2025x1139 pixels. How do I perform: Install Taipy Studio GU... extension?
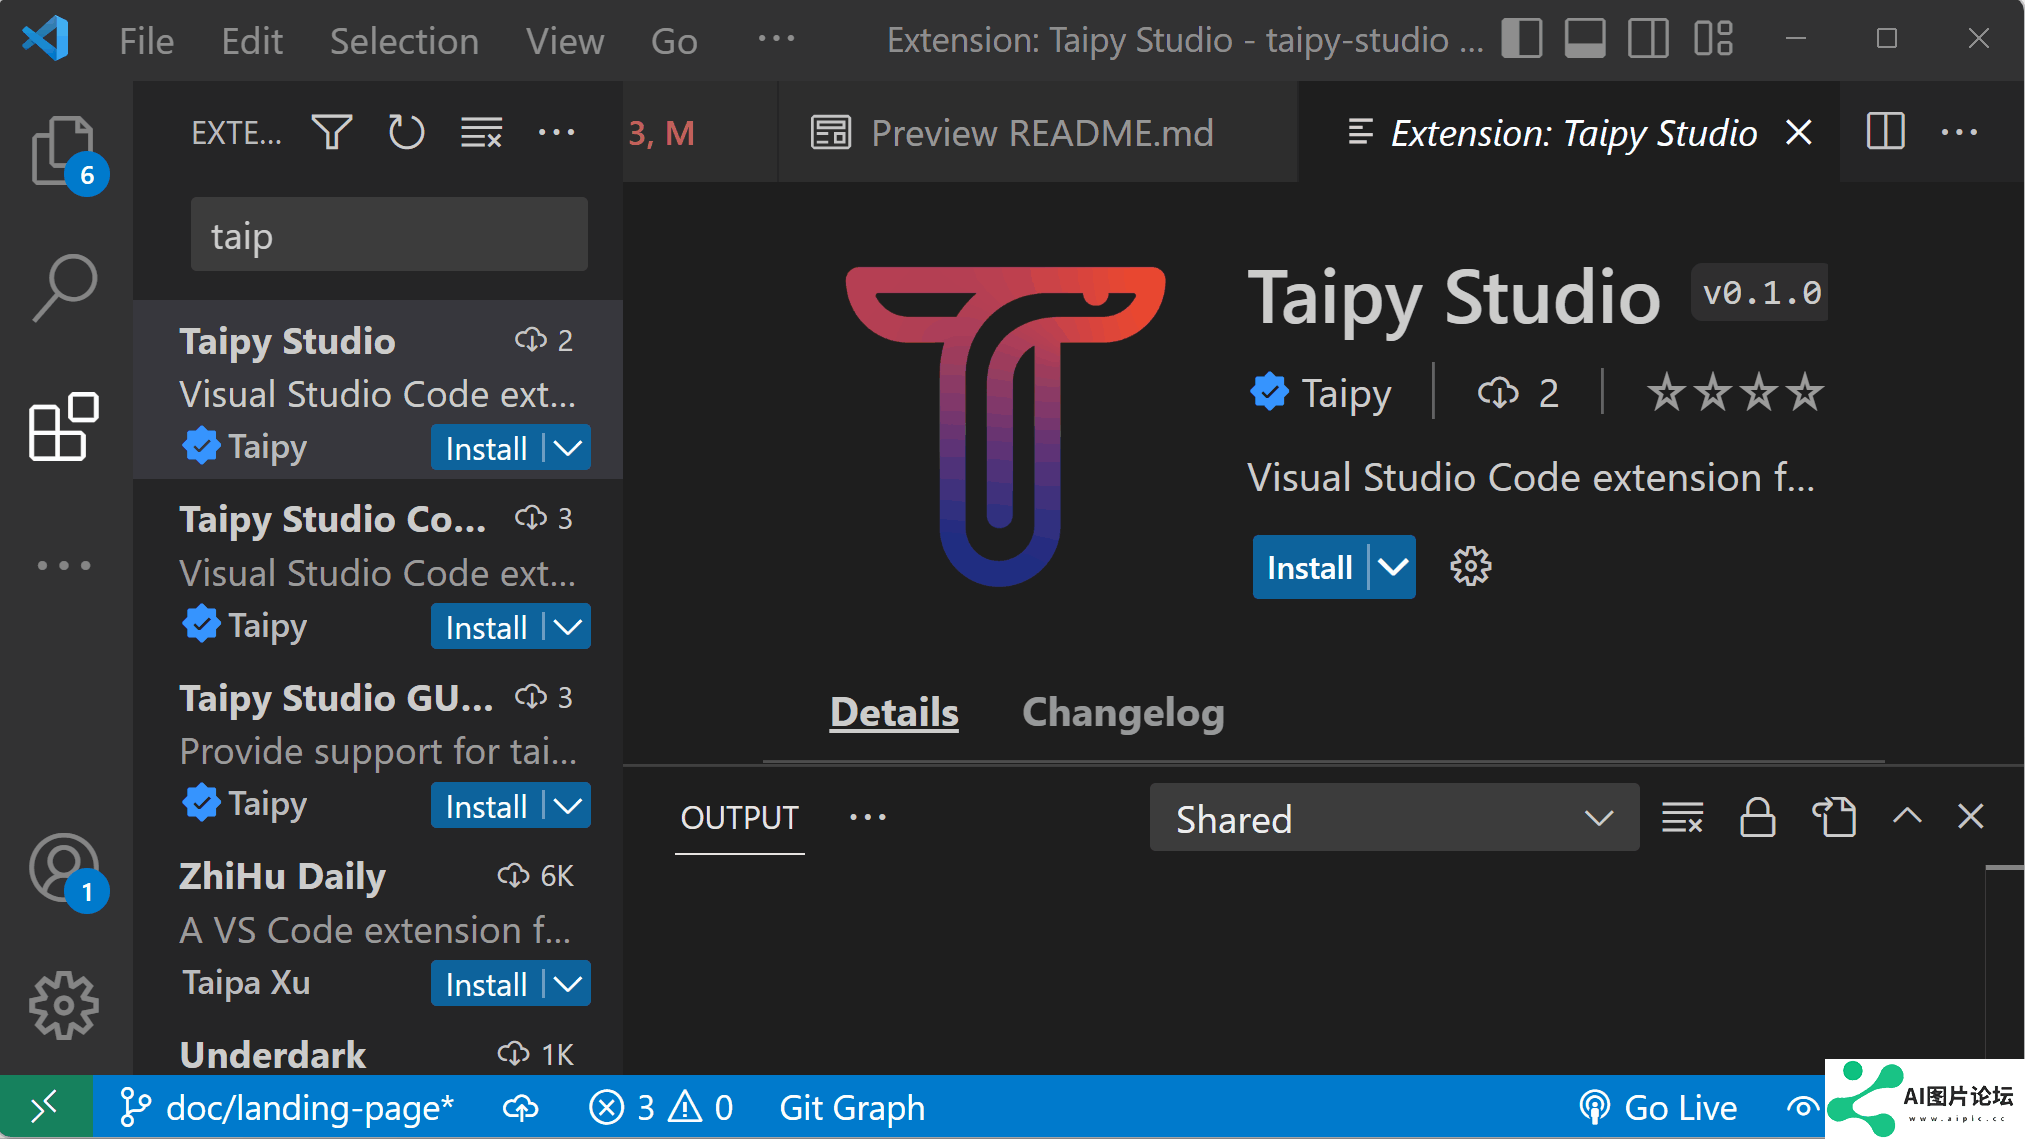click(x=486, y=806)
